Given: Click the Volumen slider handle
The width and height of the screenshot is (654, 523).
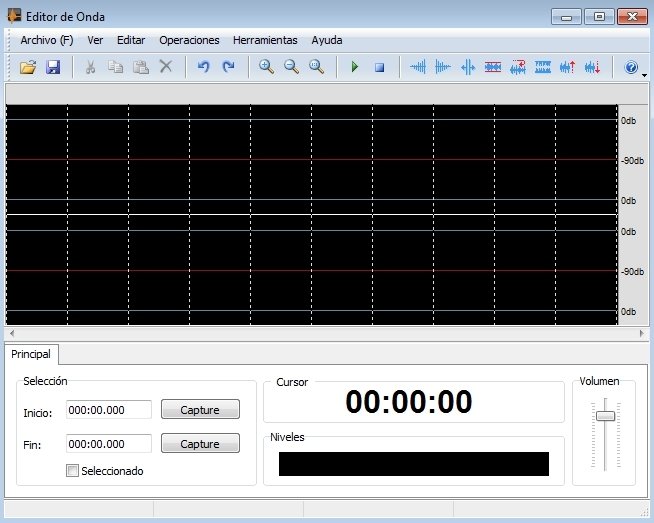Looking at the screenshot, I should tap(605, 416).
